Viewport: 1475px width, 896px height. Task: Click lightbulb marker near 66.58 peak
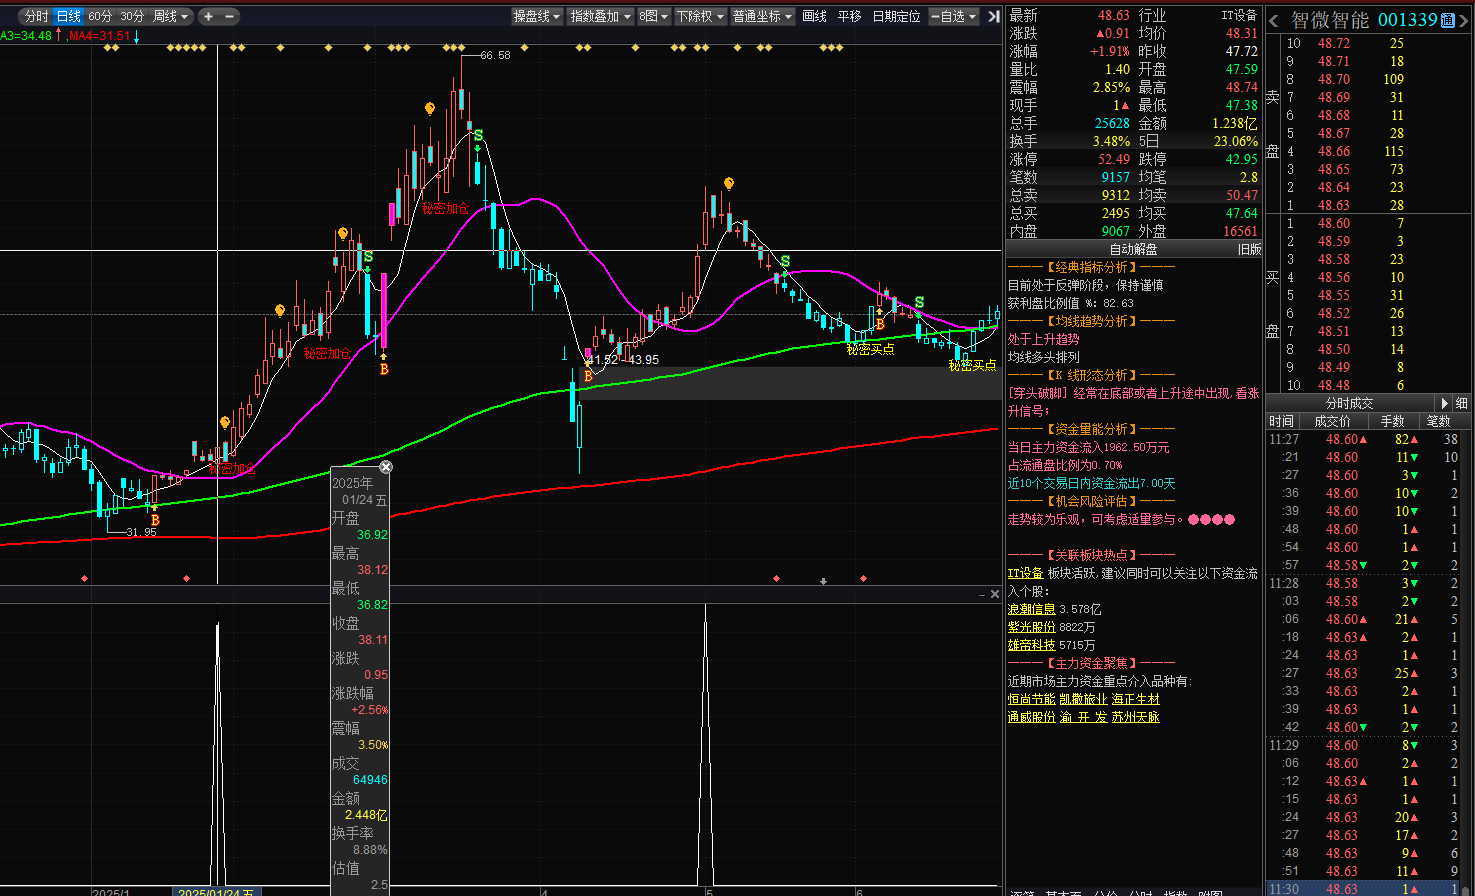pos(430,108)
